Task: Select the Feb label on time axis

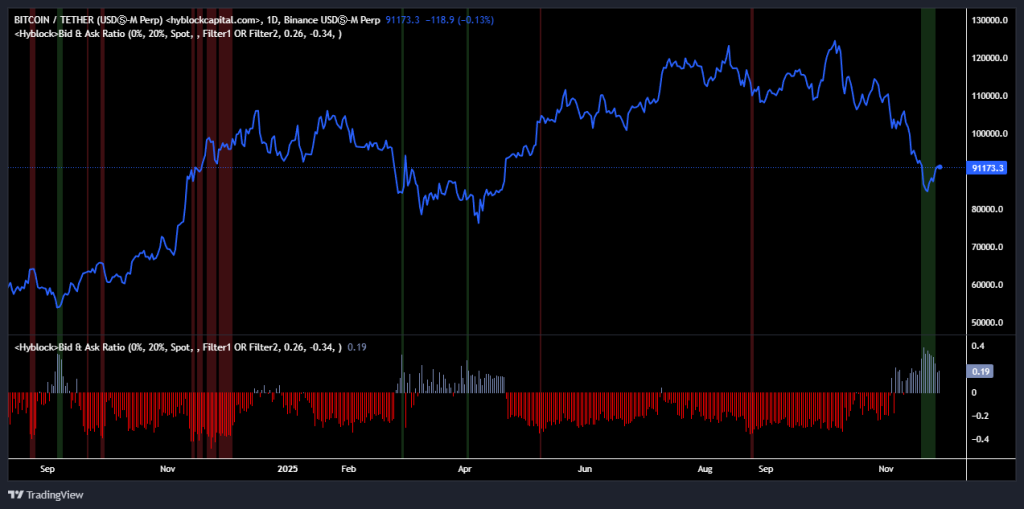Action: (x=348, y=467)
